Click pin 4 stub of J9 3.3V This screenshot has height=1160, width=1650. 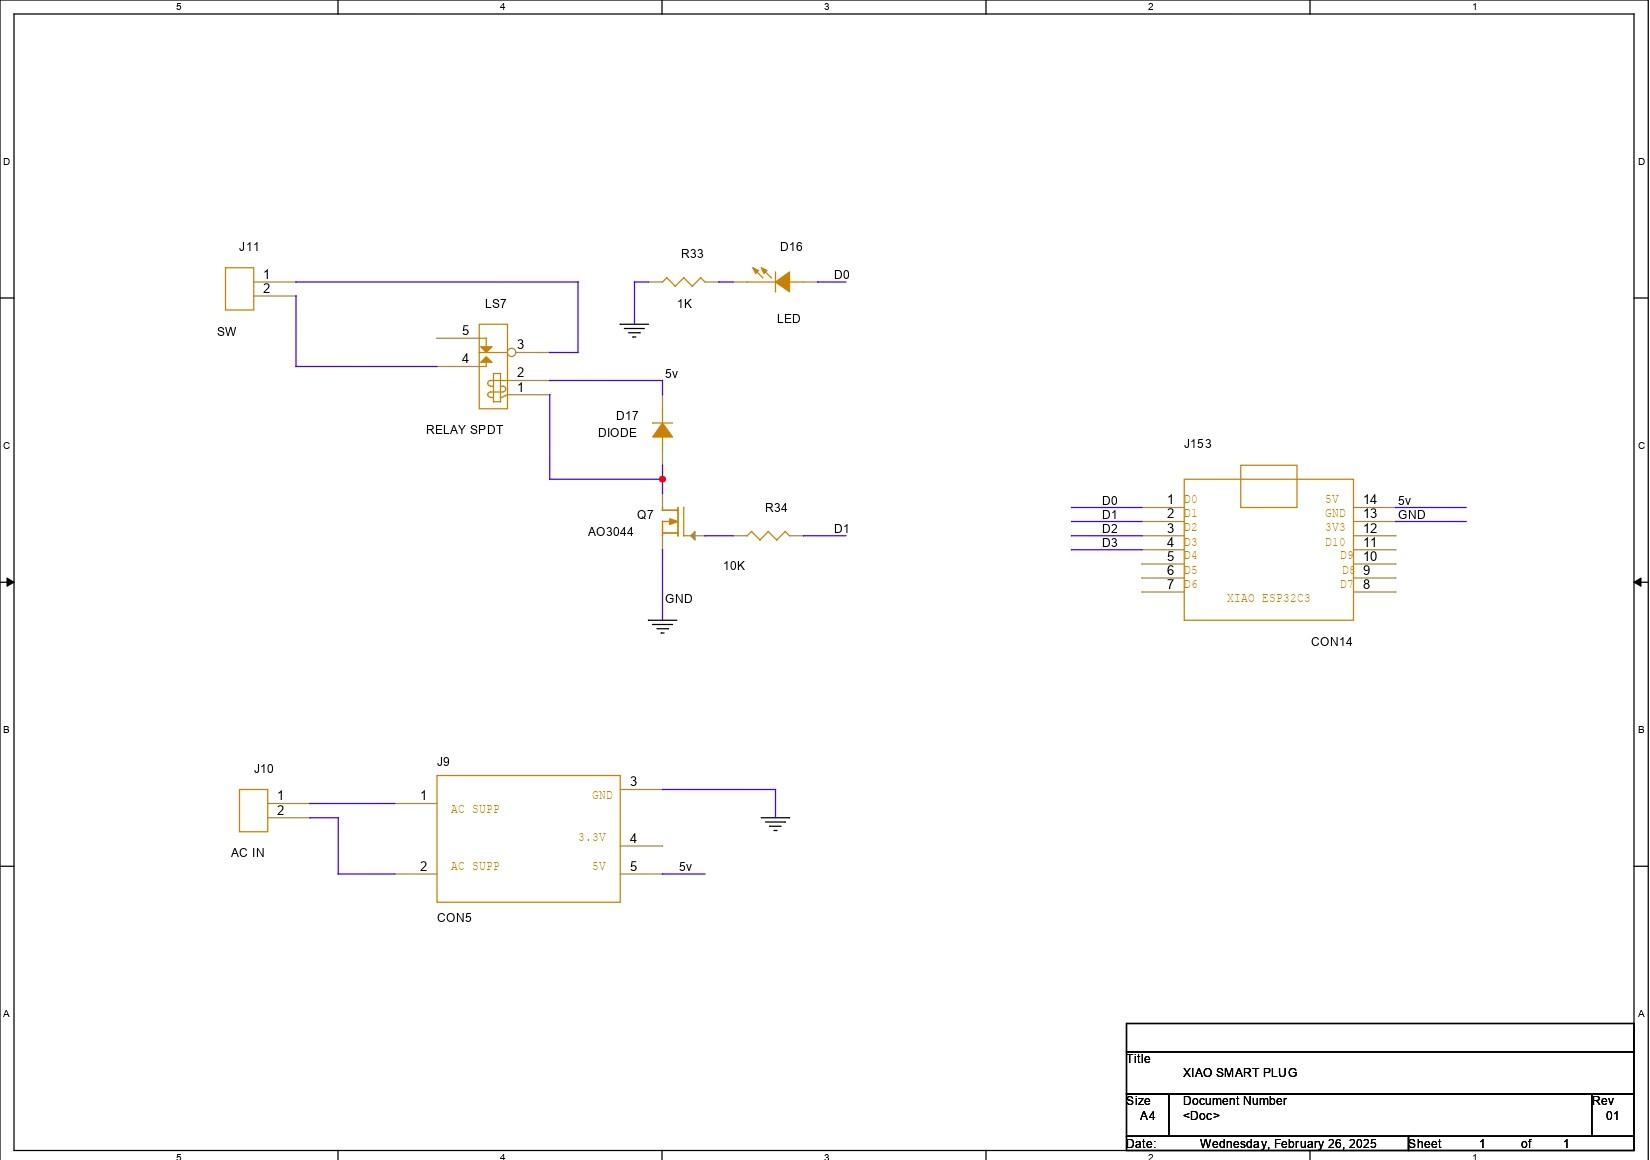(641, 845)
